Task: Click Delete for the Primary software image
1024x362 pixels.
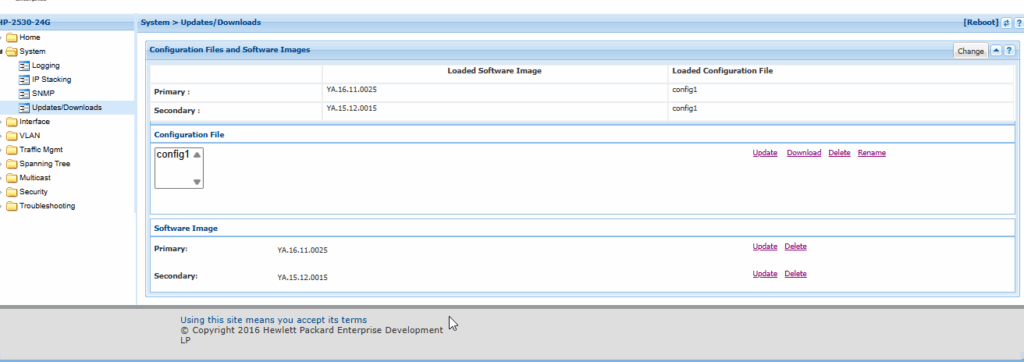Action: [x=795, y=247]
